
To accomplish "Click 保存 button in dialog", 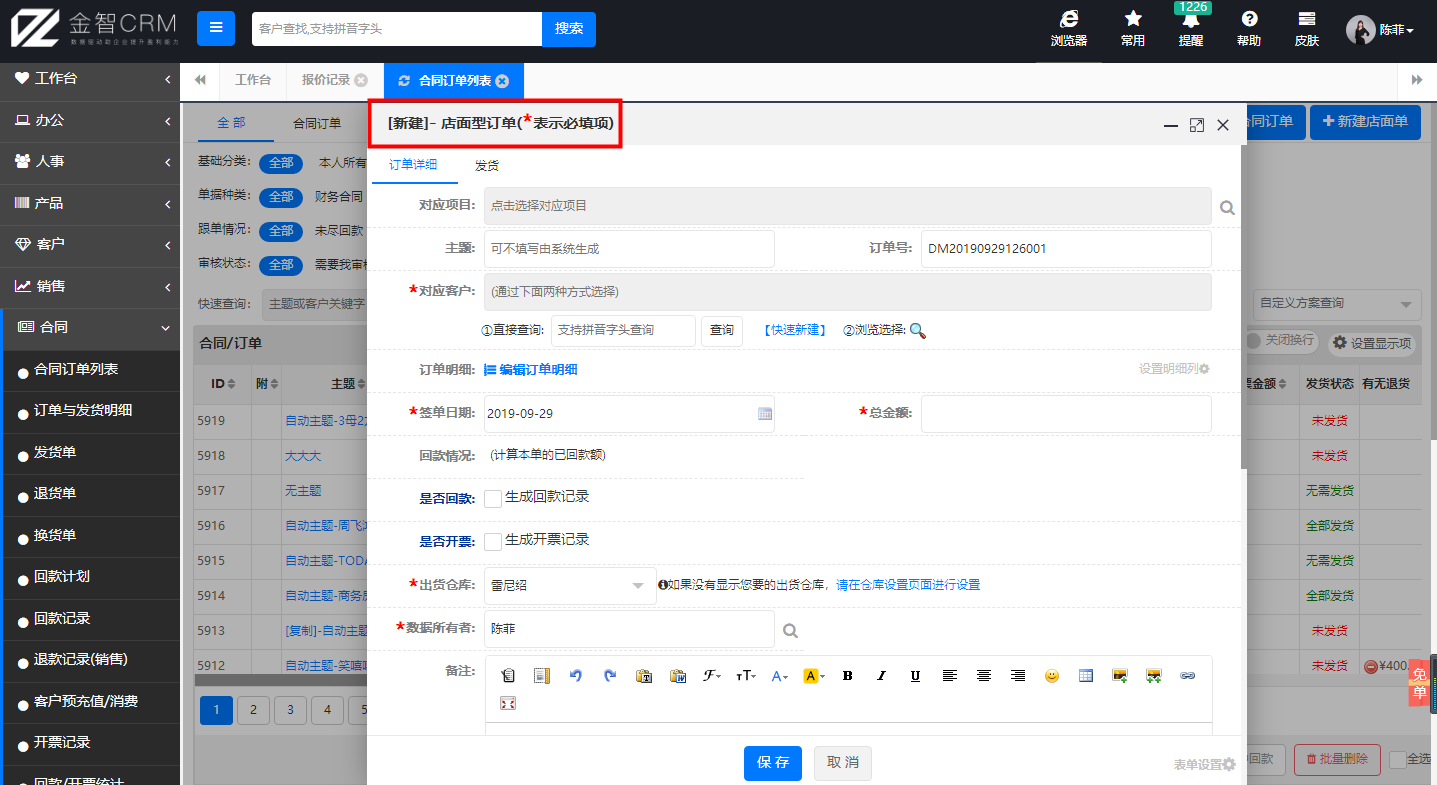I will click(x=773, y=763).
